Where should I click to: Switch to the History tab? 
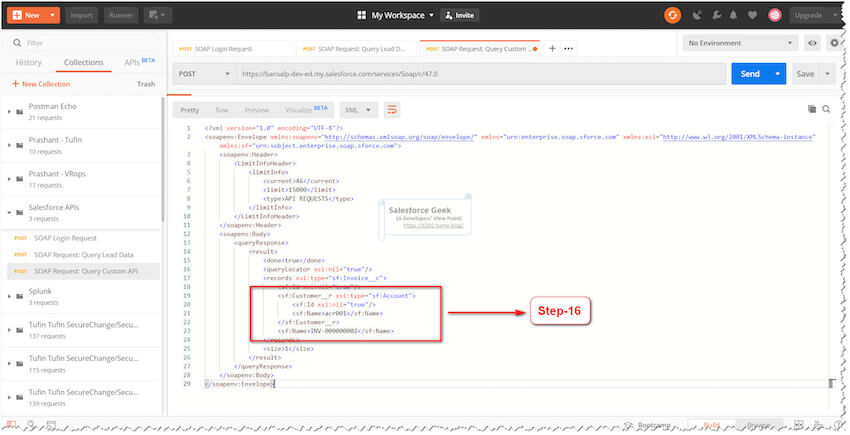click(29, 62)
